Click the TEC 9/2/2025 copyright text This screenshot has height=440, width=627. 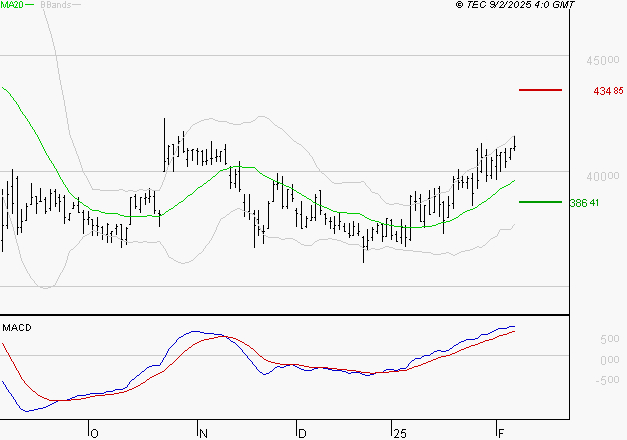pyautogui.click(x=515, y=5)
